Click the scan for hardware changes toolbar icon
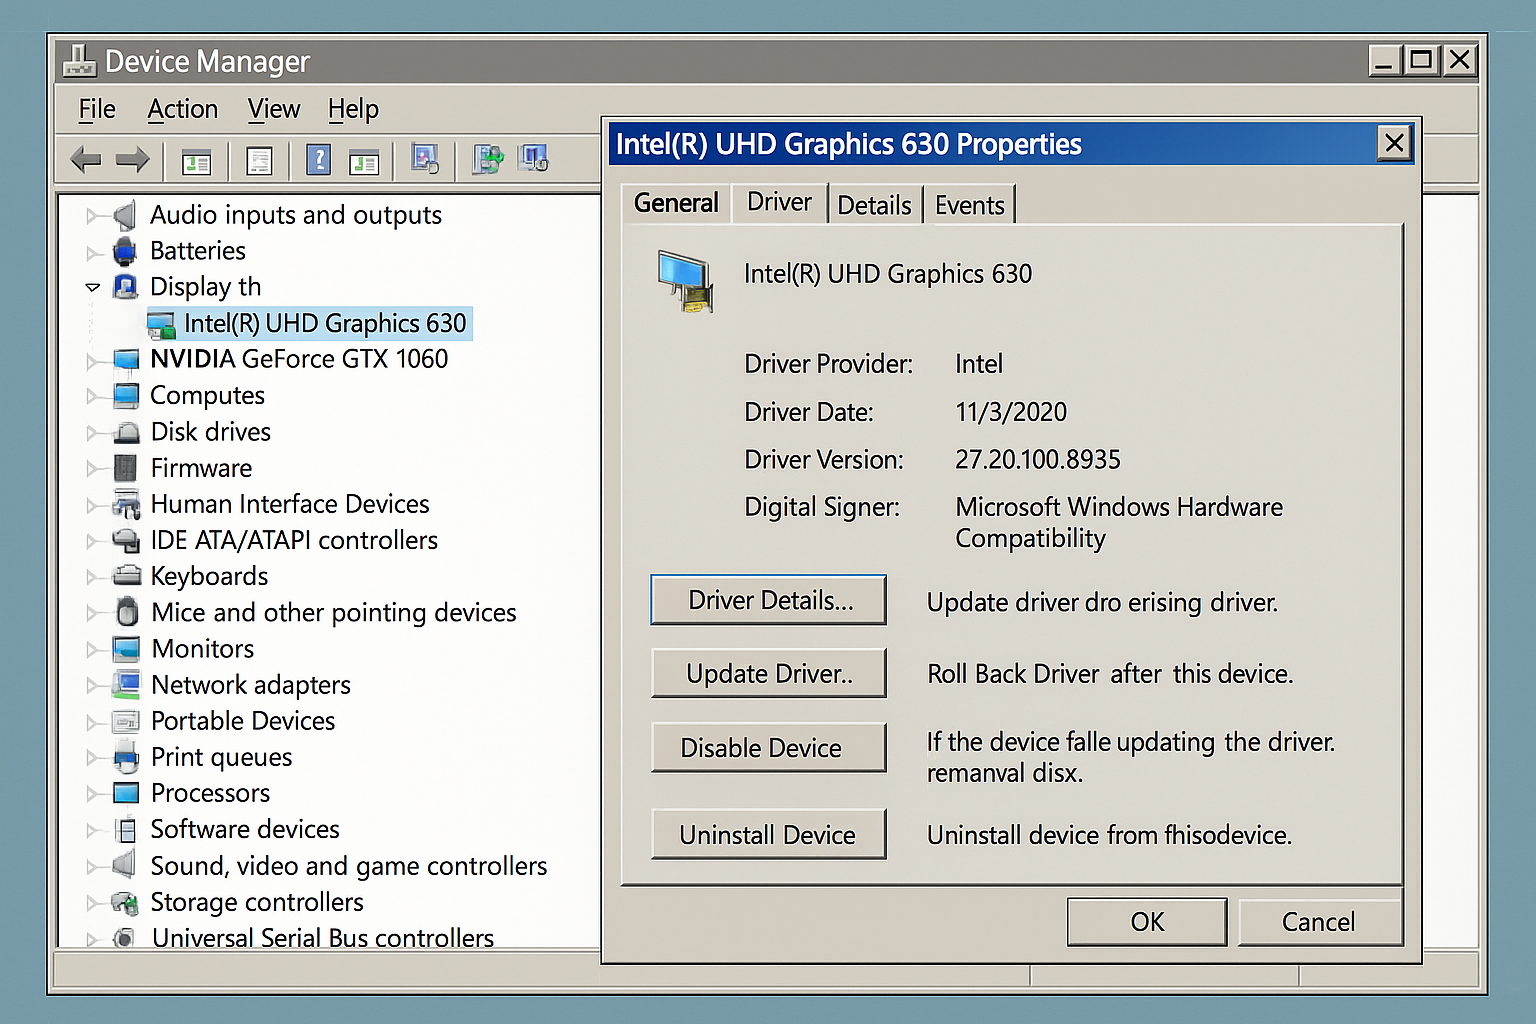The image size is (1536, 1024). click(425, 159)
